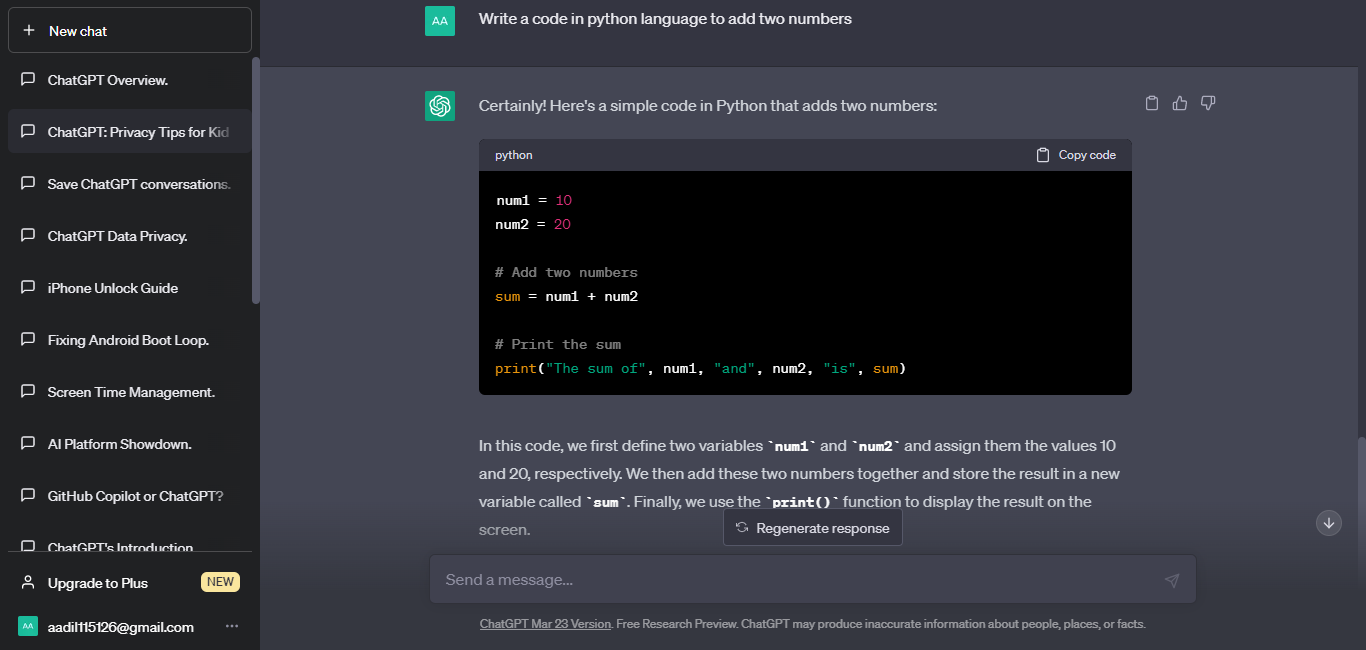Open the ChatGPT Mar 23 Version link
The width and height of the screenshot is (1366, 650).
coord(545,624)
